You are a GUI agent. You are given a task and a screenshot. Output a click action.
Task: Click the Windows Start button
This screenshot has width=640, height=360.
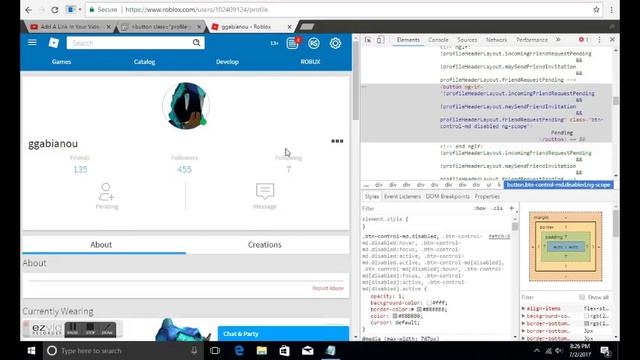click(x=31, y=351)
